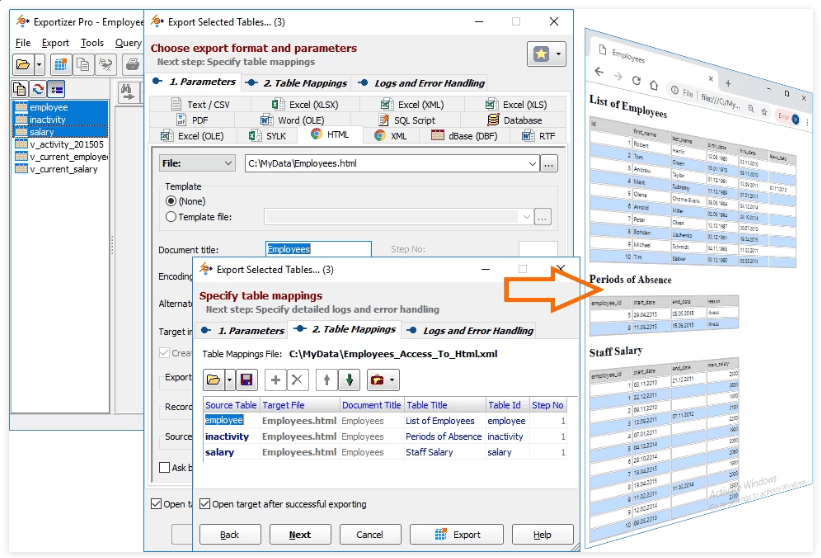821x558 pixels.
Task: Choose the Excel (OLE) export format
Action: tap(193, 136)
